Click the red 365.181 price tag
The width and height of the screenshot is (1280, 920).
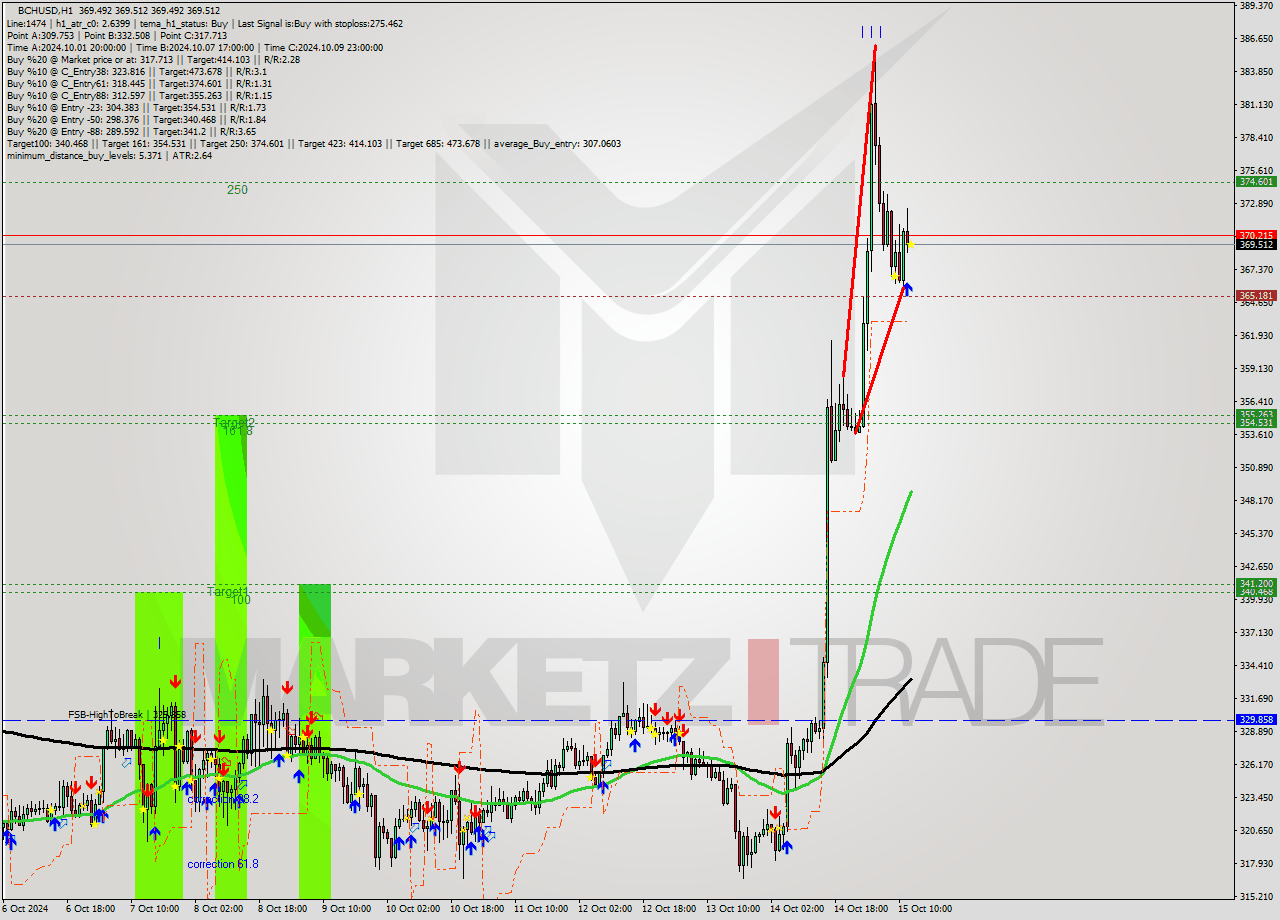(1256, 296)
